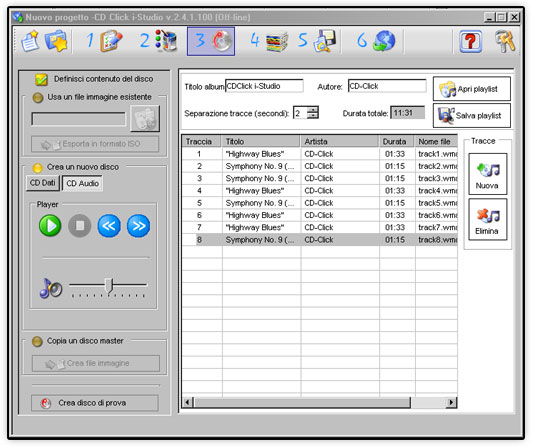533x447 pixels.
Task: Switch to CD Dati tab
Action: (42, 183)
